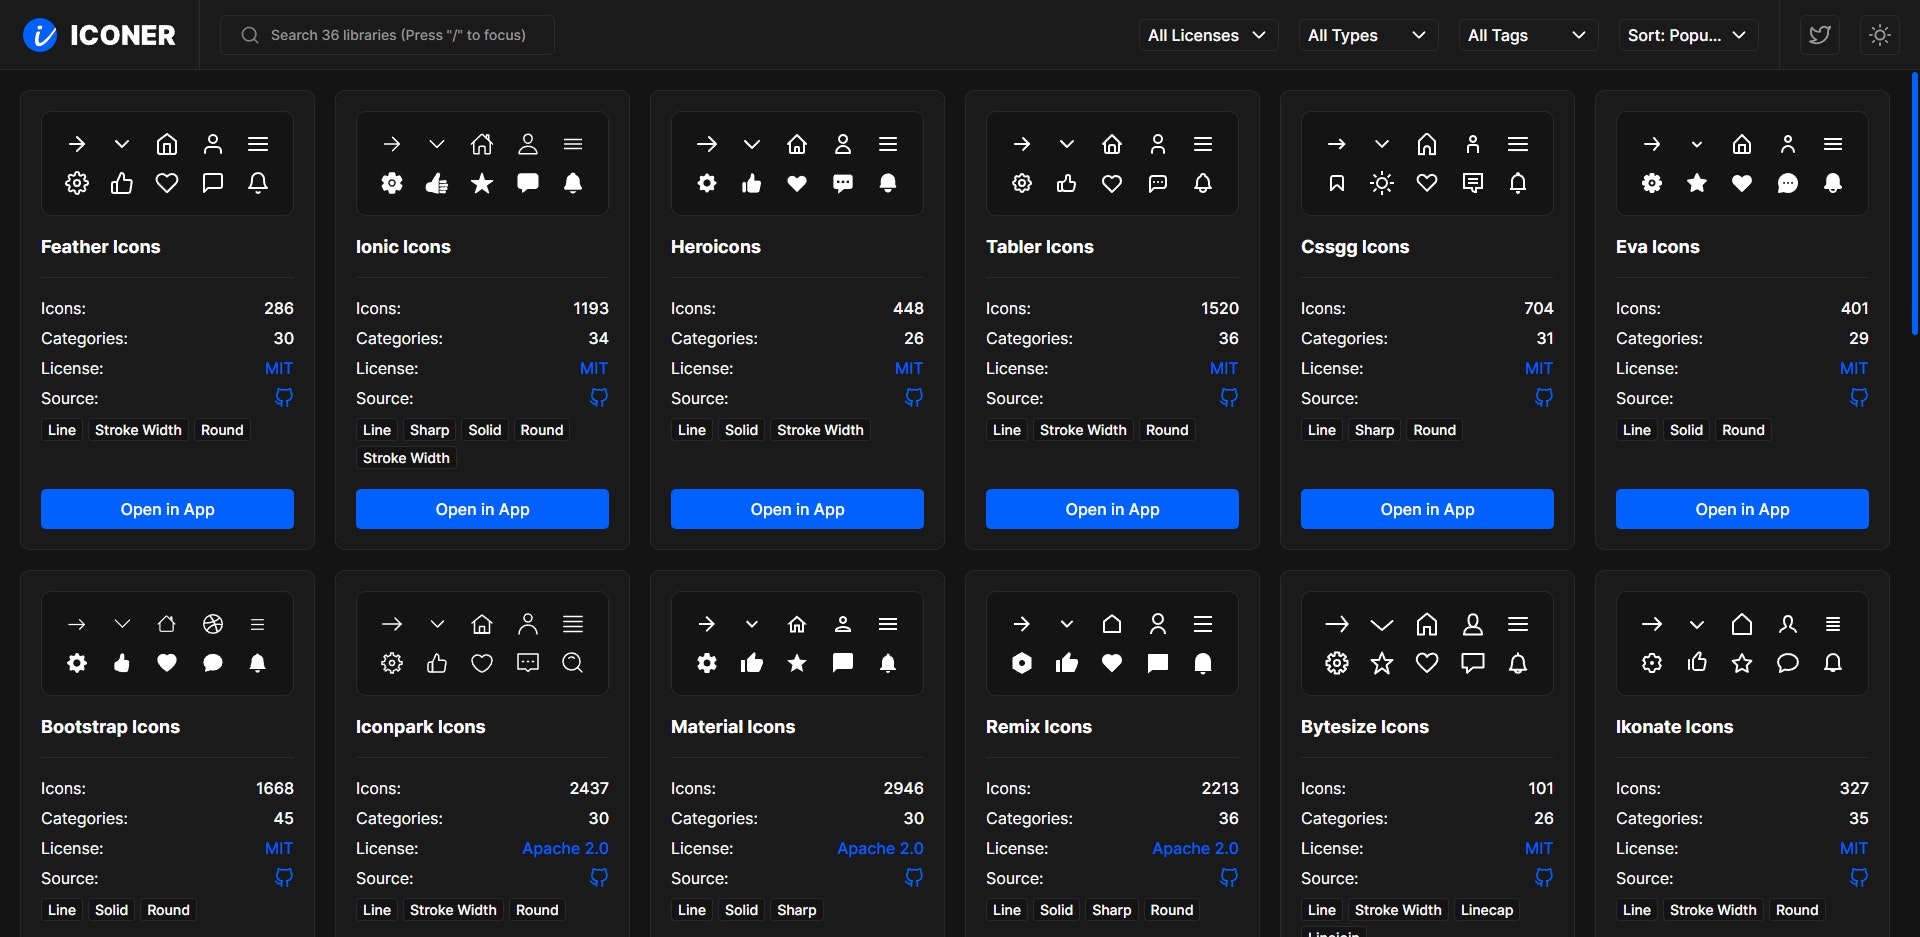Select Stroke Width tag on Feather Icons
The image size is (1920, 937).
point(138,430)
